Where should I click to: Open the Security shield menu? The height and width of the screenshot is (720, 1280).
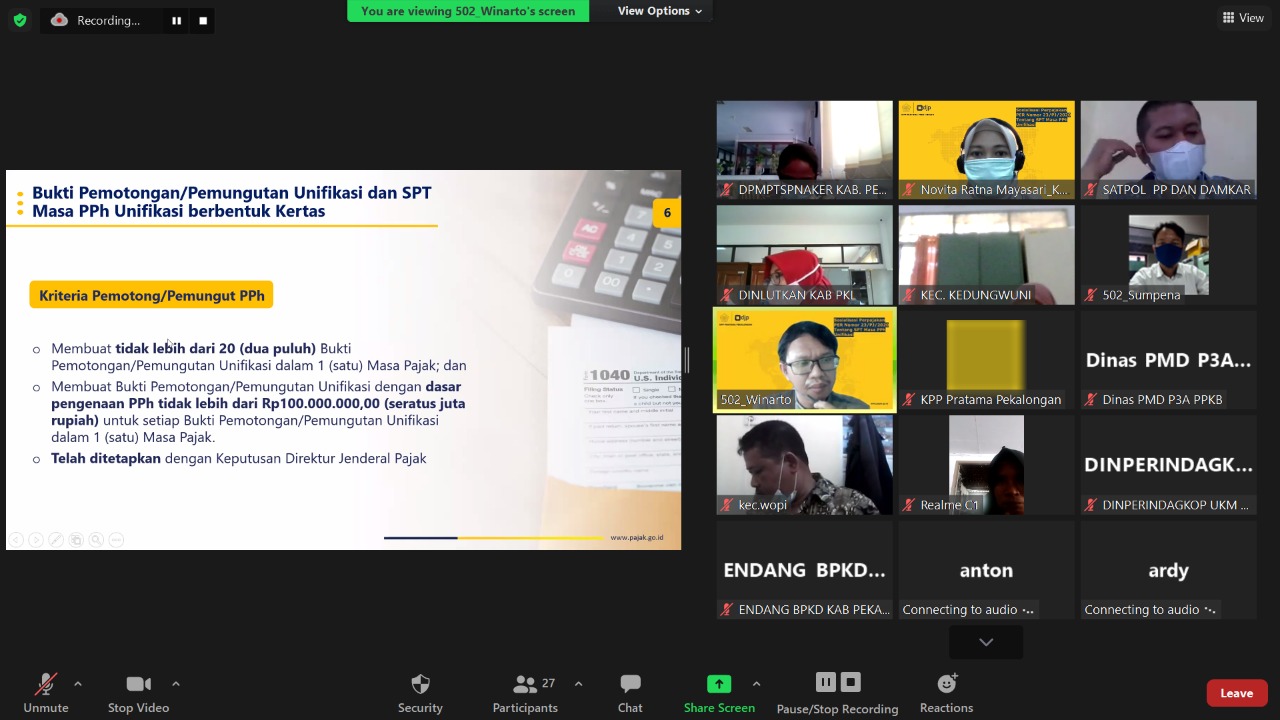pos(420,693)
